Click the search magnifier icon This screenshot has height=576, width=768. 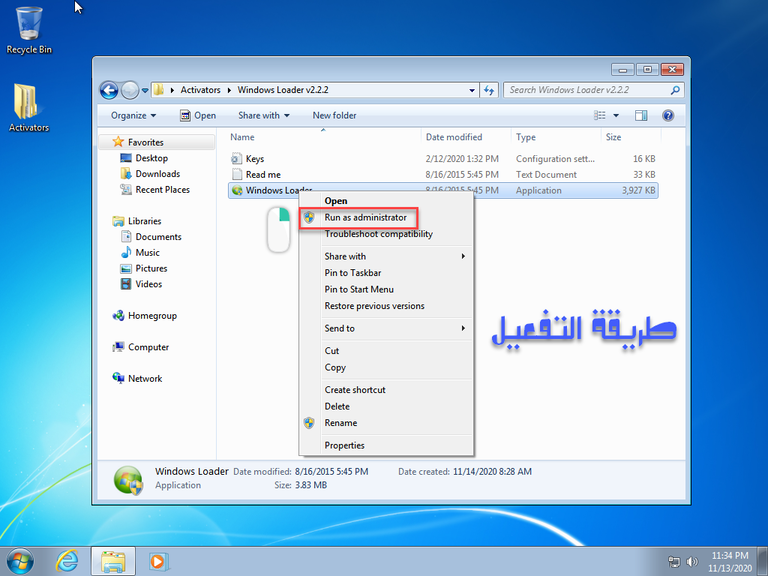click(675, 90)
